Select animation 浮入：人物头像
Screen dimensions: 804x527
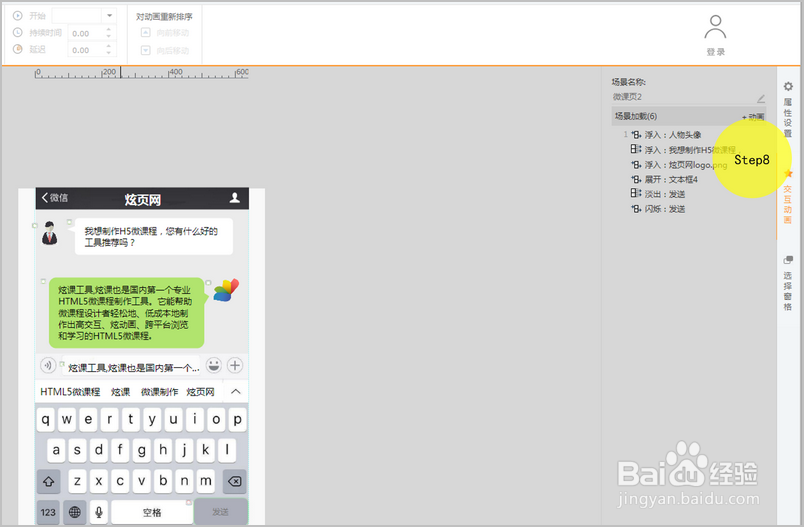(673, 135)
